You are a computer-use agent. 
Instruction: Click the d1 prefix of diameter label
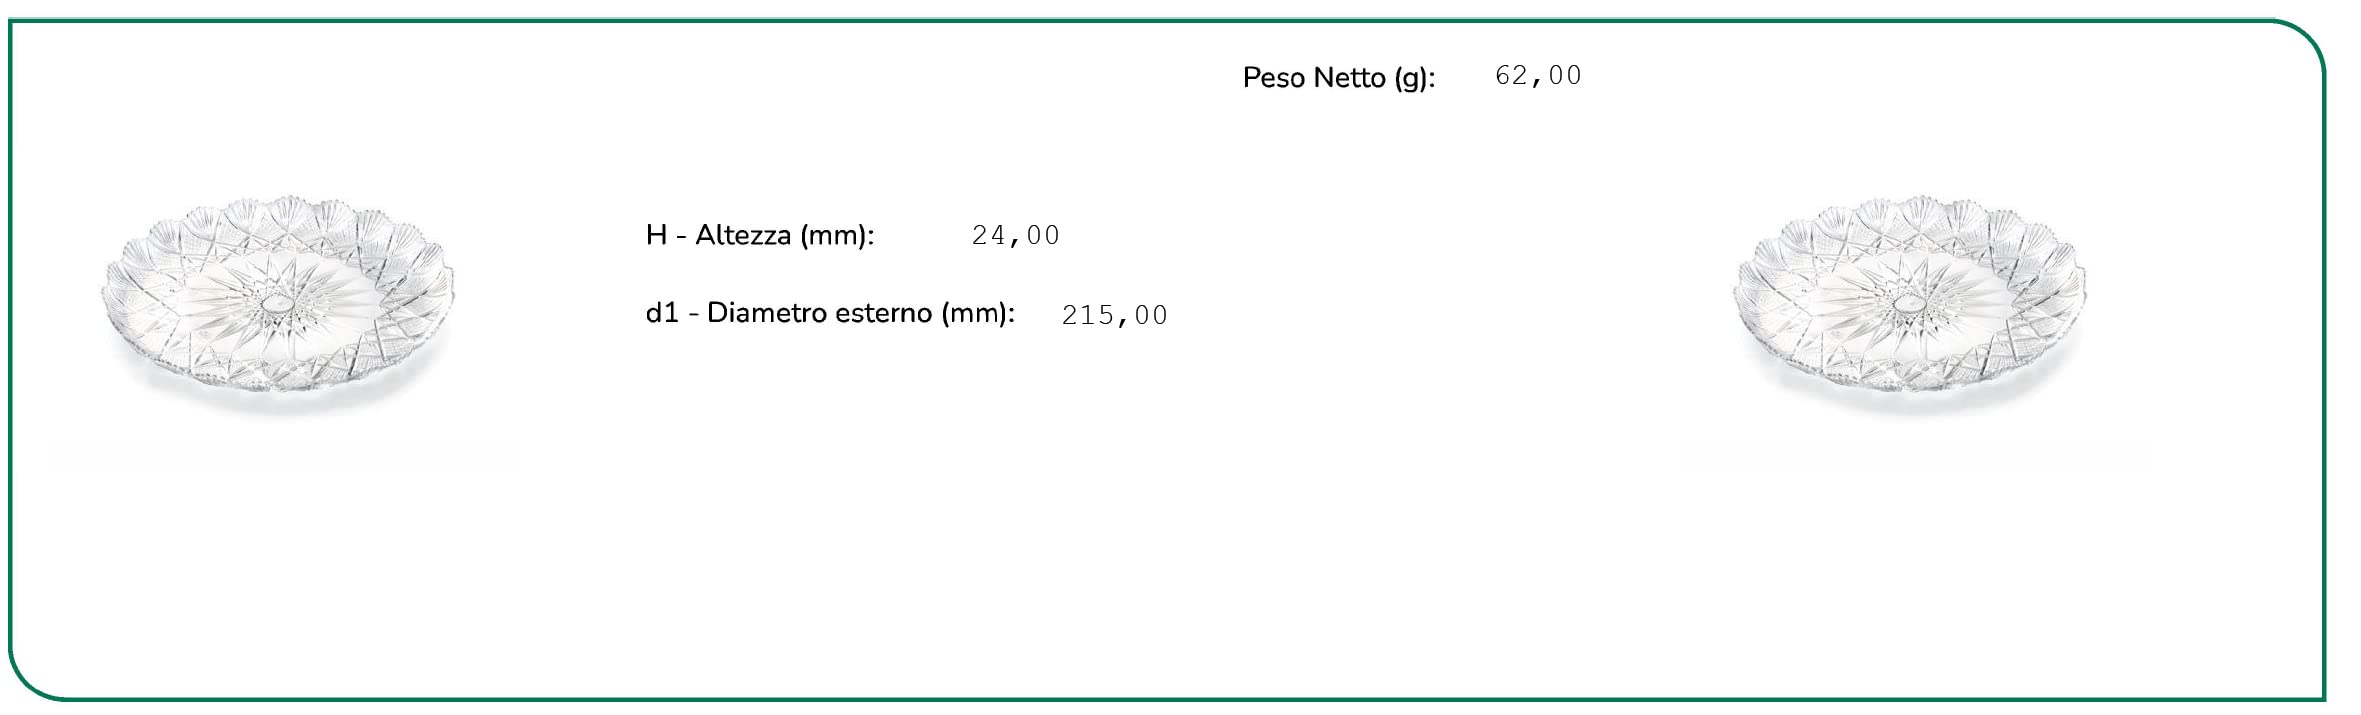(662, 313)
